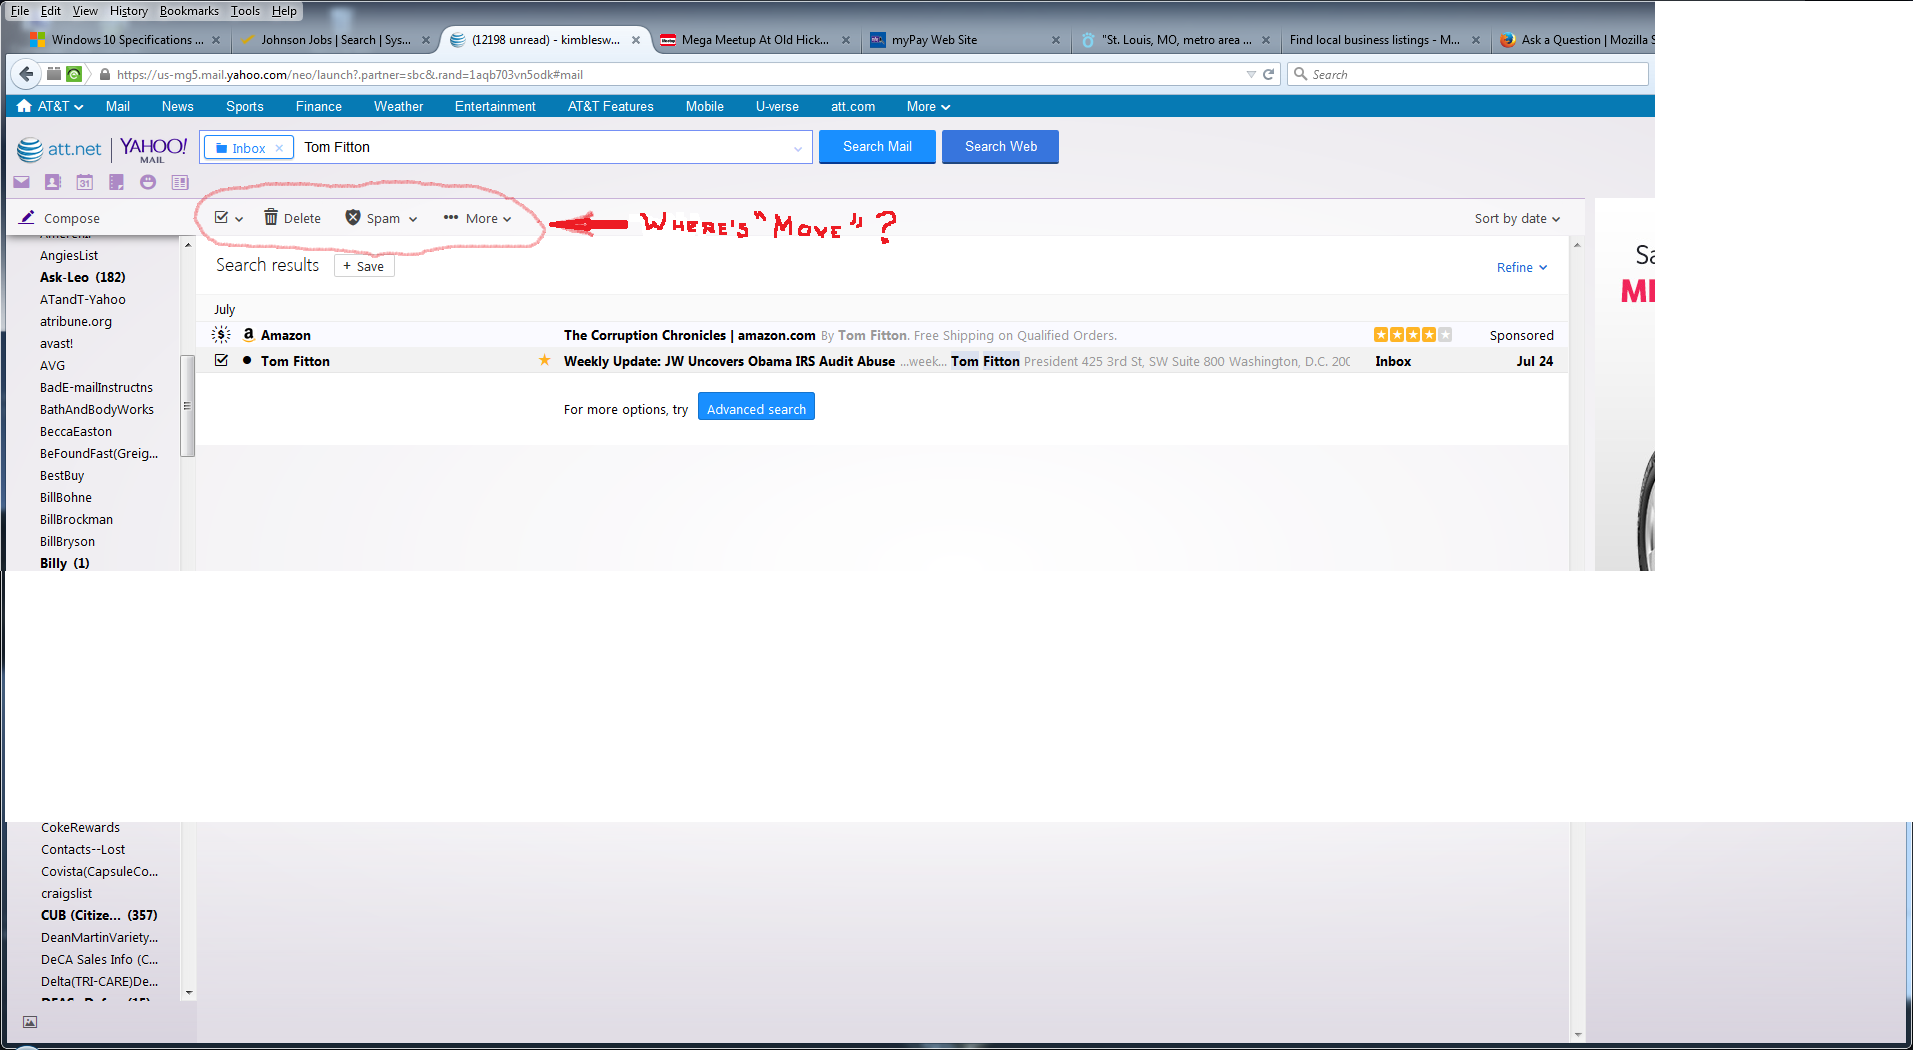The image size is (1913, 1050).
Task: Open the Contacts icon in Yahoo quick bar
Action: 53,182
